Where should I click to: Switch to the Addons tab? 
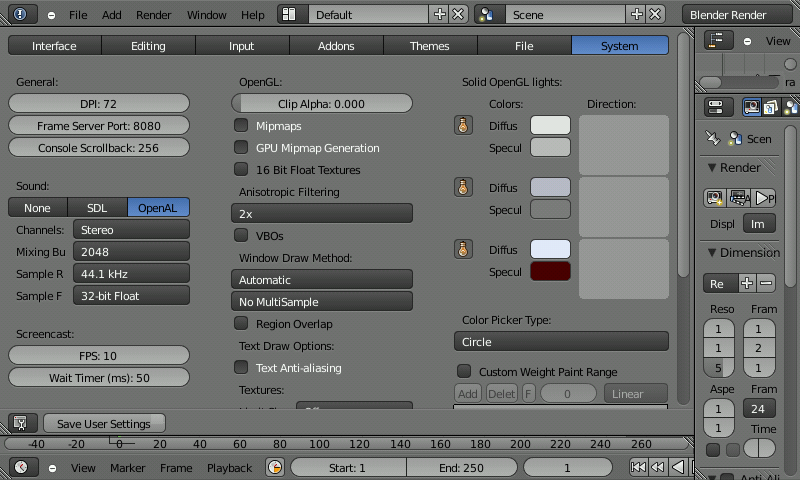tap(337, 46)
